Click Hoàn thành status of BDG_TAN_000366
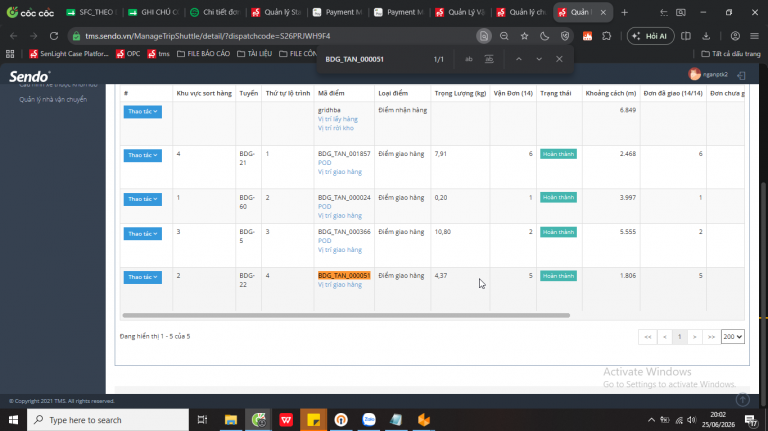This screenshot has height=431, width=768. coord(558,232)
